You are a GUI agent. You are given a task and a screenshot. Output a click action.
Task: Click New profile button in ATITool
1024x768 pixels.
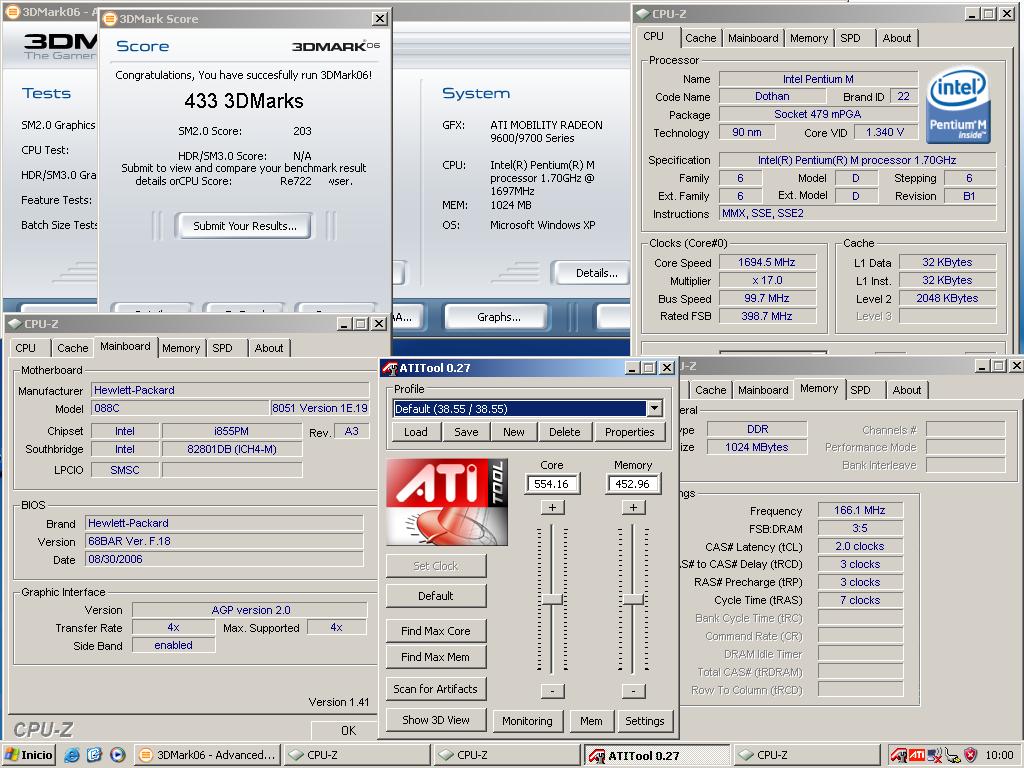(x=513, y=432)
